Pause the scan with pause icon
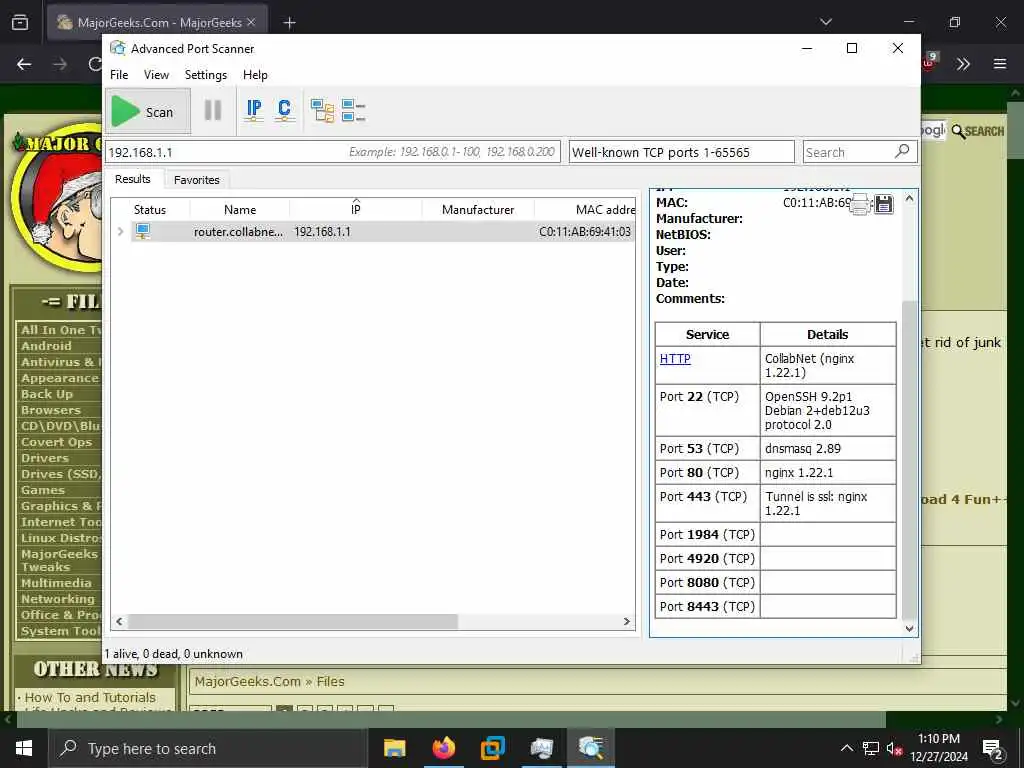 213,110
